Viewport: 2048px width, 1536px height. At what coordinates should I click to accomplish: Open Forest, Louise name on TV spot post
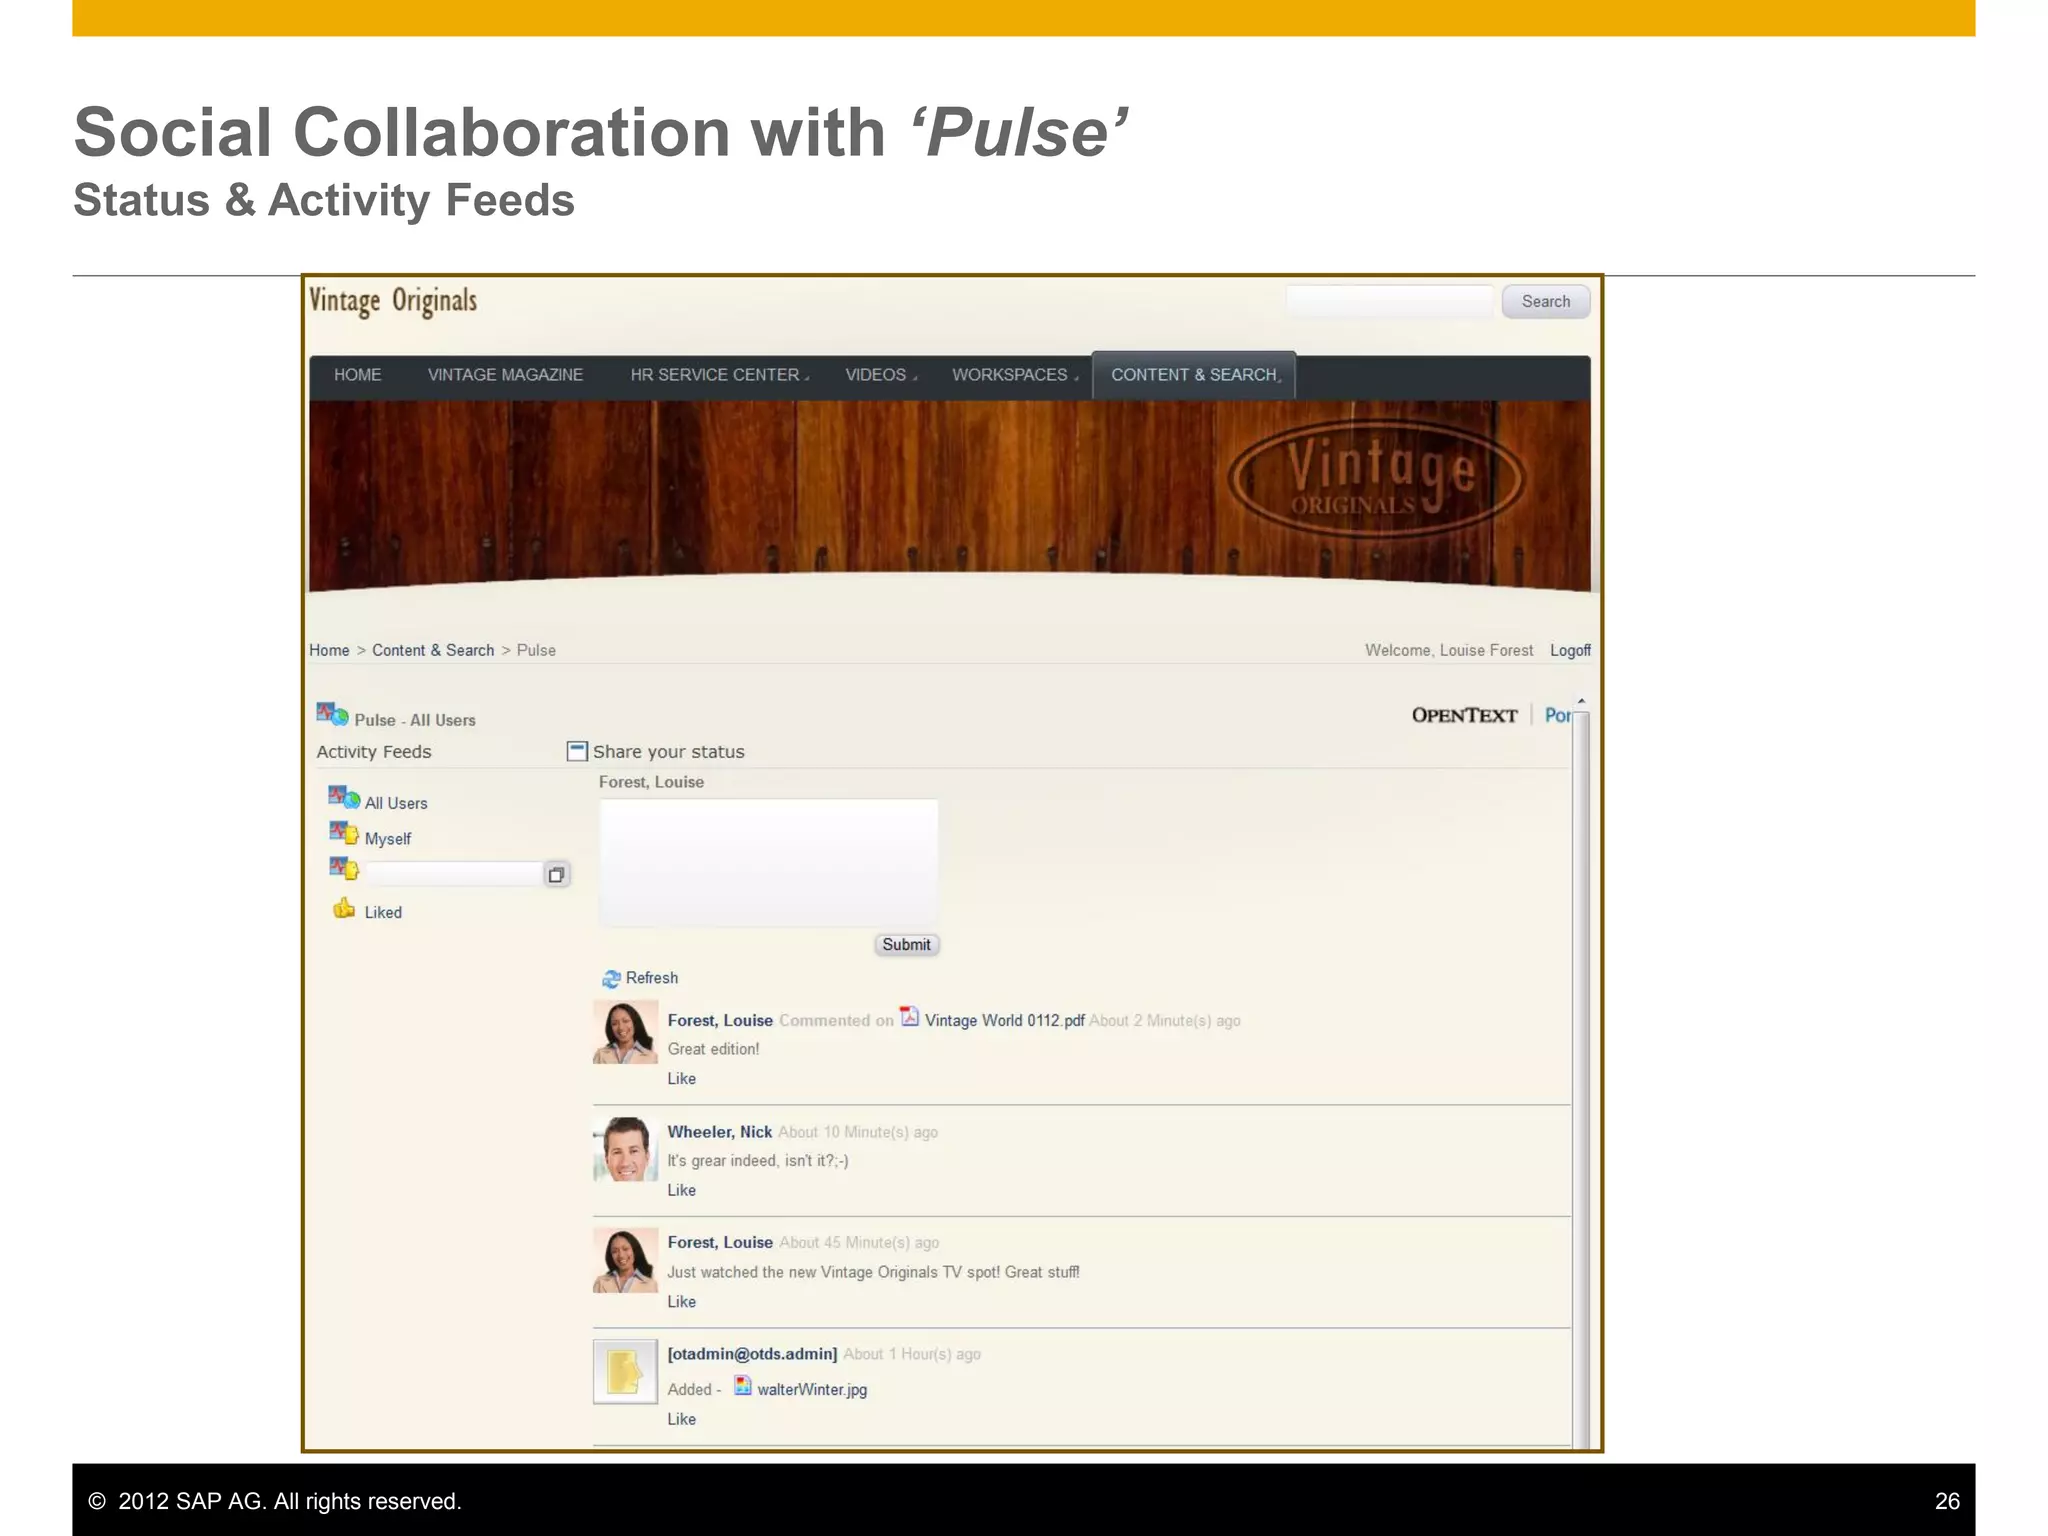click(x=720, y=1242)
